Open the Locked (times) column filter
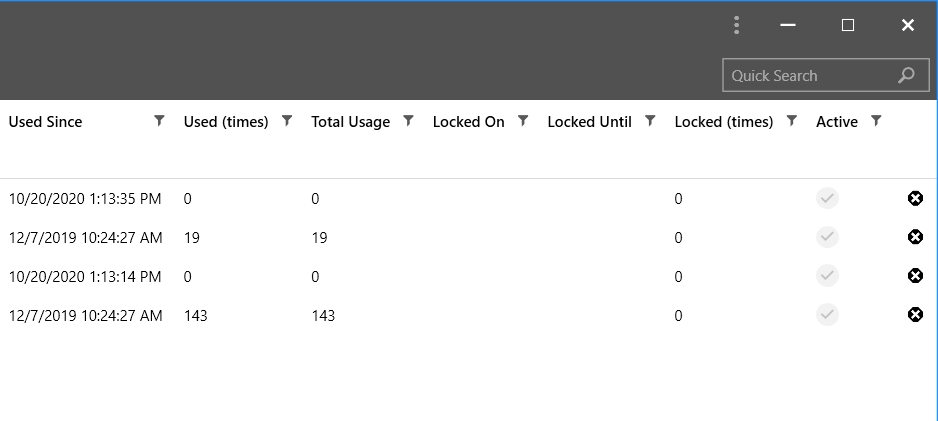The height and width of the screenshot is (421, 938). coord(792,121)
